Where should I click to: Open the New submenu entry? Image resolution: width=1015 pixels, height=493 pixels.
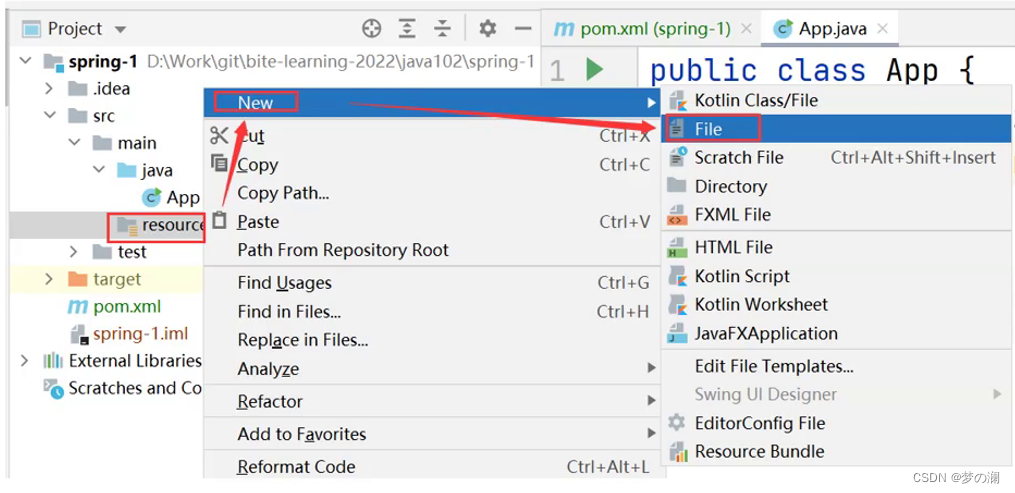[x=432, y=102]
